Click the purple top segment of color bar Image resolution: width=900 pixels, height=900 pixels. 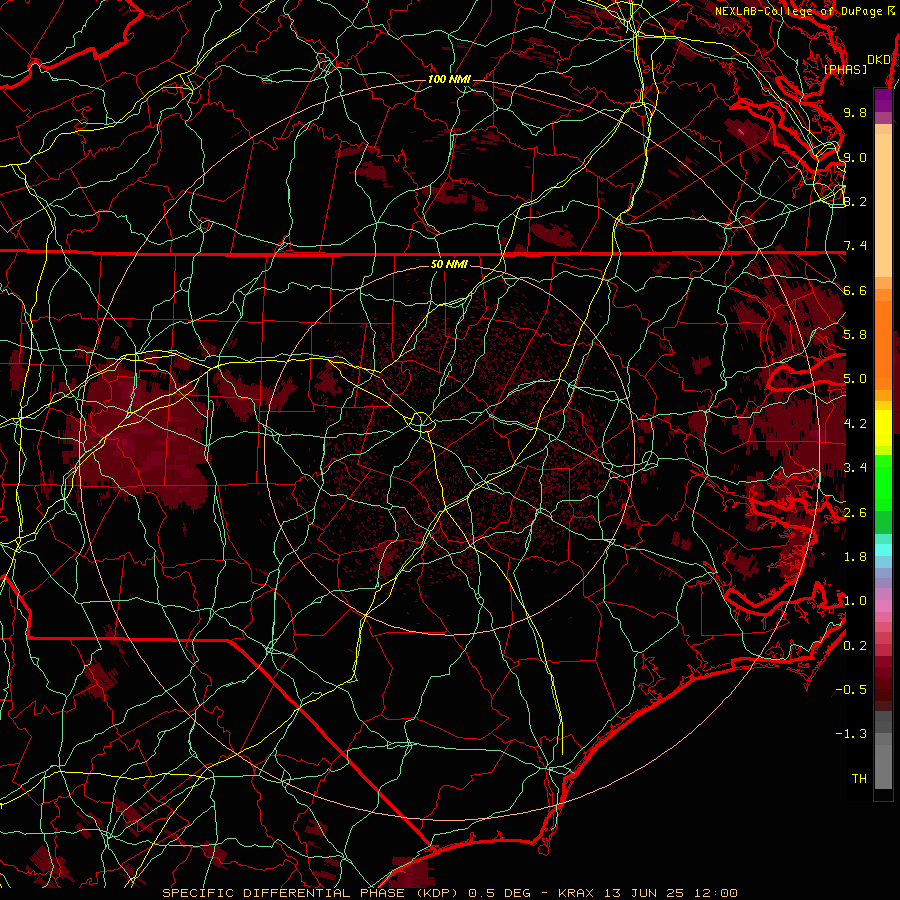tap(883, 100)
